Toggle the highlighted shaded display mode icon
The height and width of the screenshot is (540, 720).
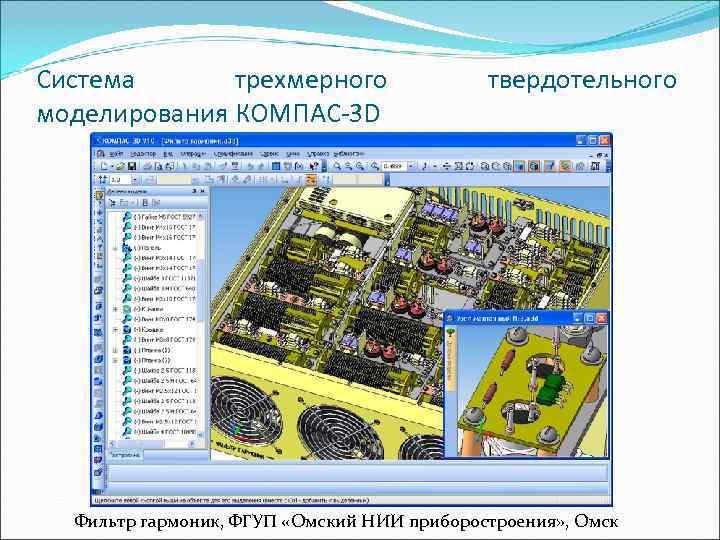pos(520,166)
